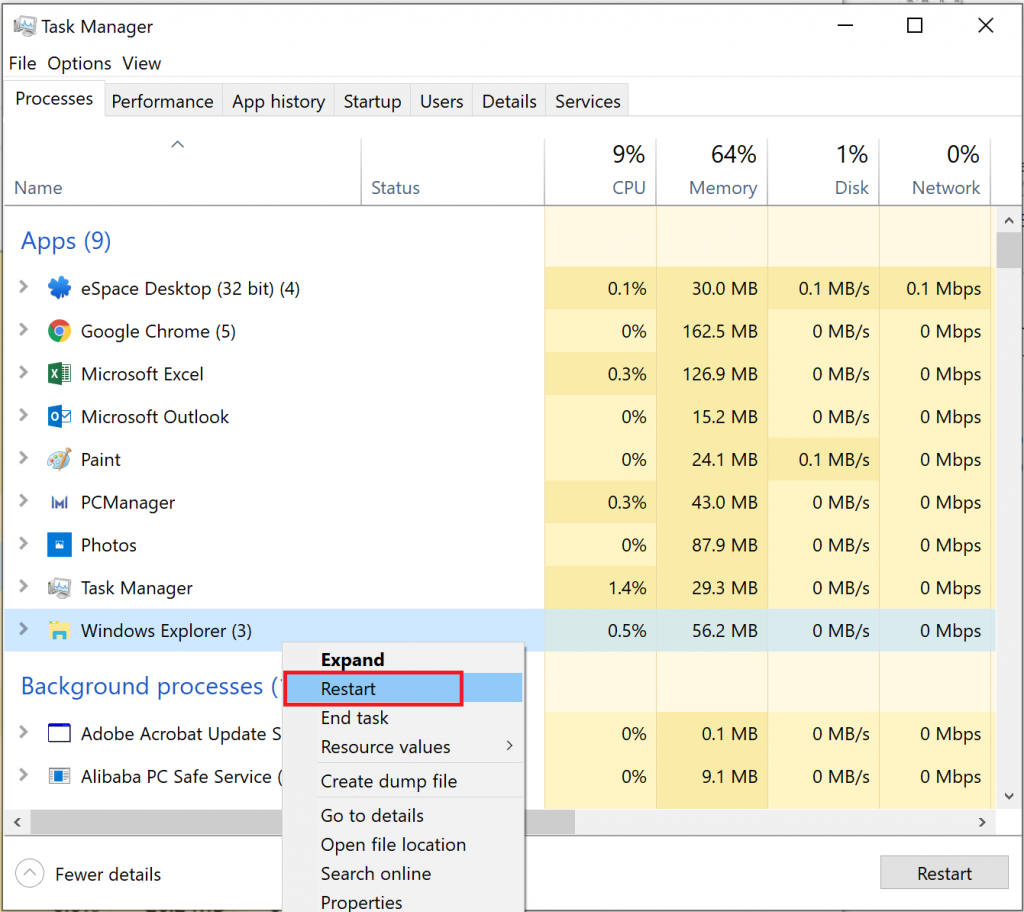Click the horizontal scrollbar right arrow
1024x912 pixels.
[x=982, y=822]
